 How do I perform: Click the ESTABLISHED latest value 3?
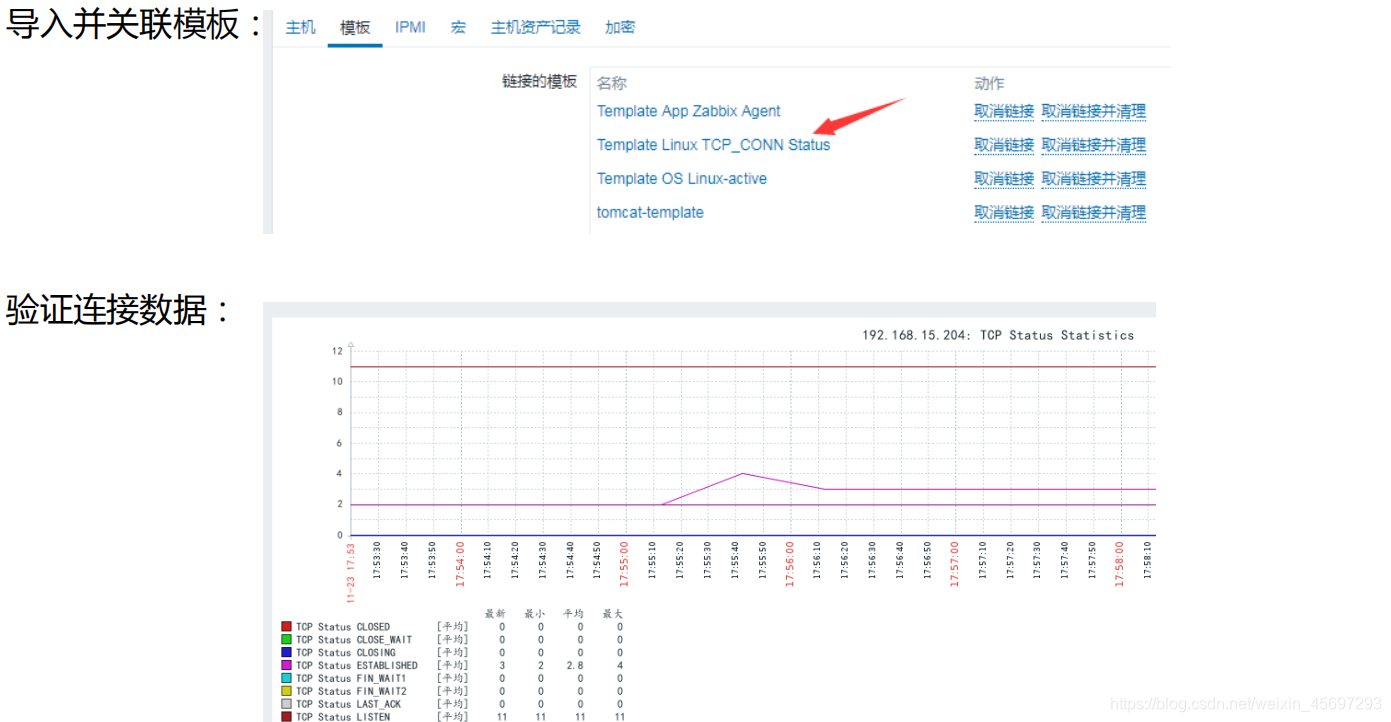pyautogui.click(x=502, y=666)
